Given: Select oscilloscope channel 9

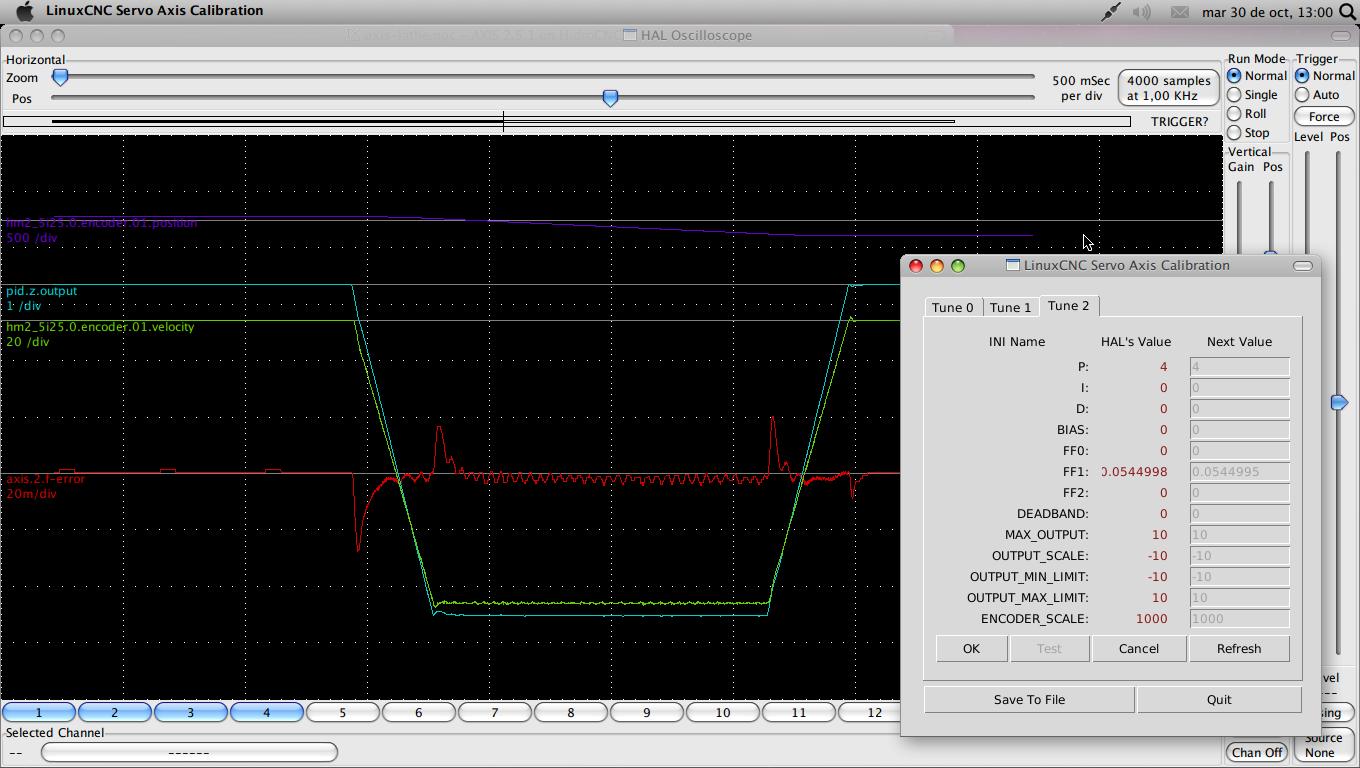Looking at the screenshot, I should 647,713.
